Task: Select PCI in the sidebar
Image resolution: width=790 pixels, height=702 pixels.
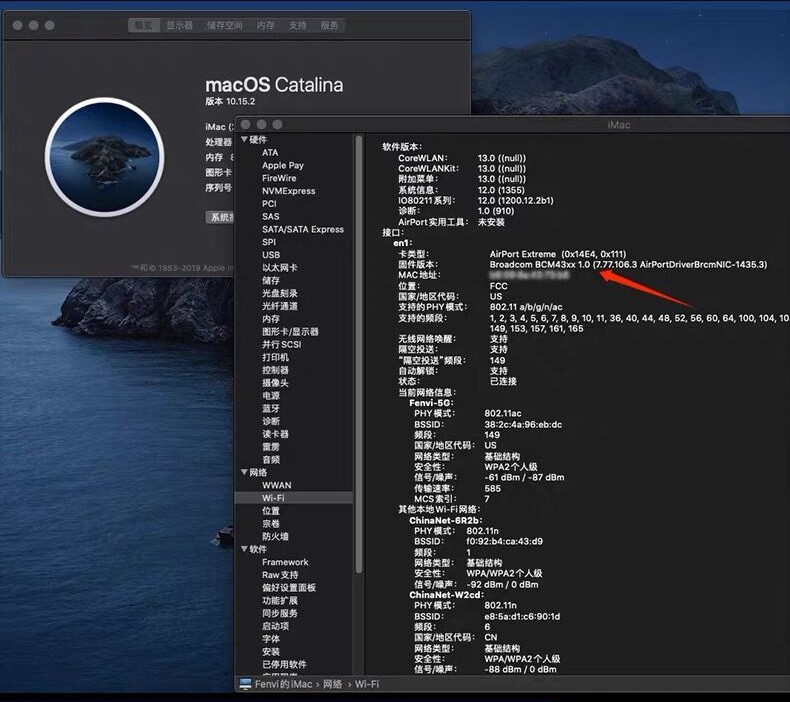Action: pos(269,204)
